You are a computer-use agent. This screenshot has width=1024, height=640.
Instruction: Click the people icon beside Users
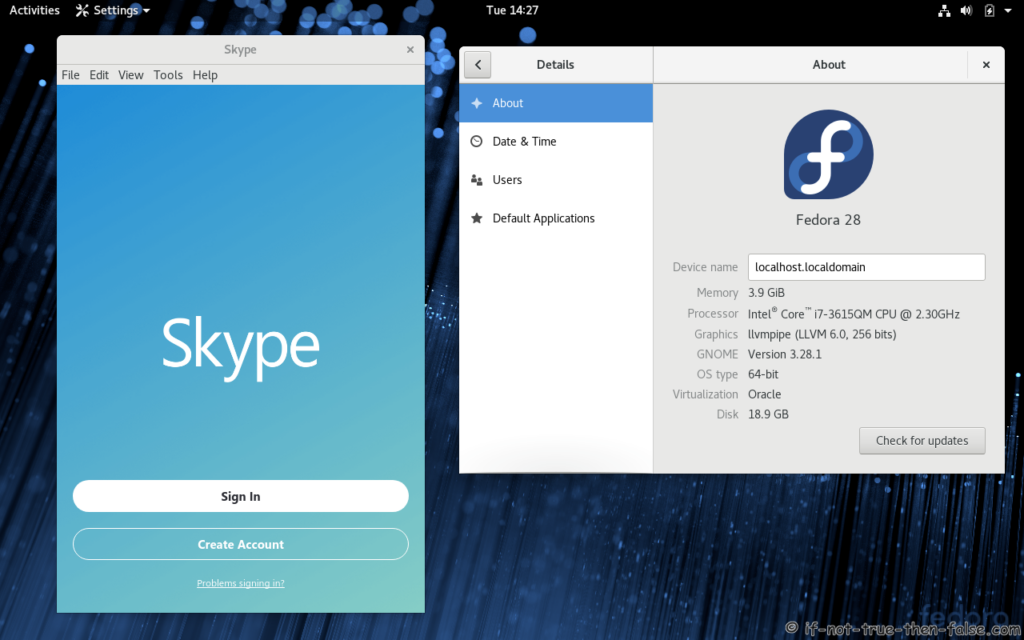[x=477, y=180]
